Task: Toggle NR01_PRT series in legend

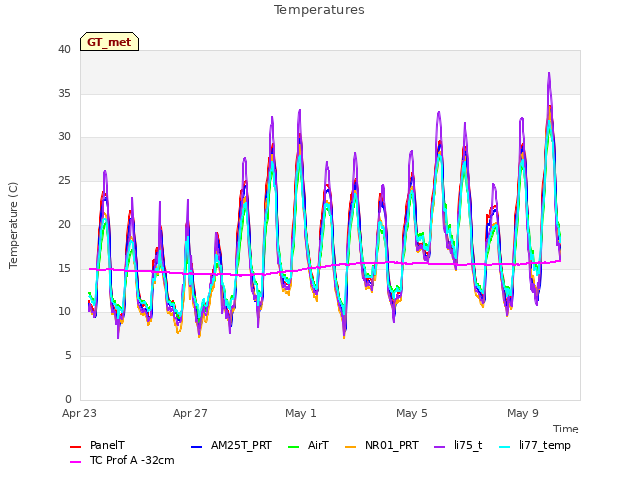Action: (x=382, y=445)
